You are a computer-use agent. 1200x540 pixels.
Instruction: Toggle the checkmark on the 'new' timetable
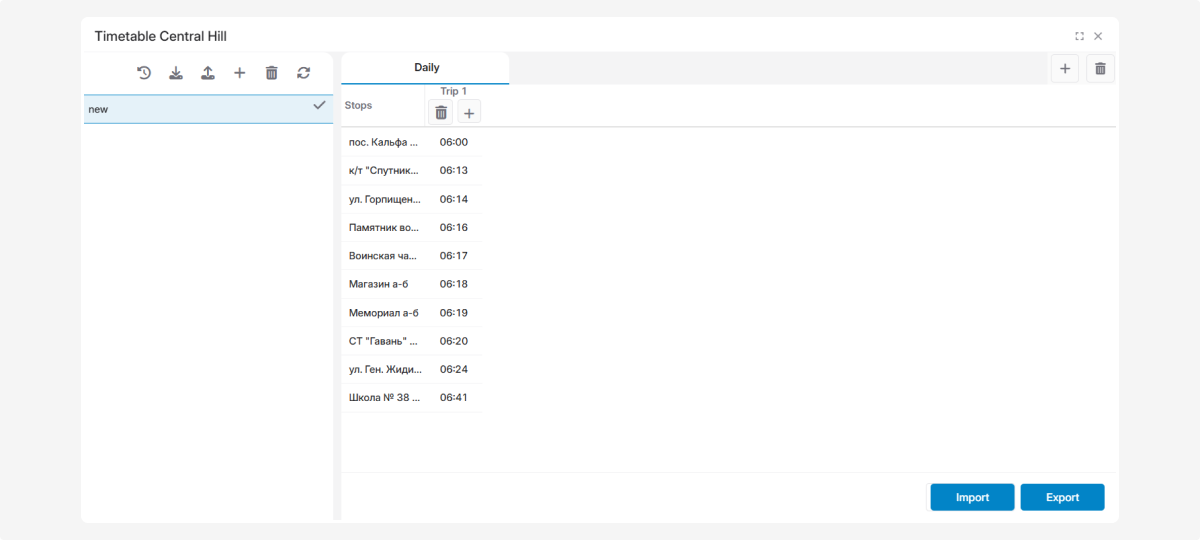tap(320, 105)
